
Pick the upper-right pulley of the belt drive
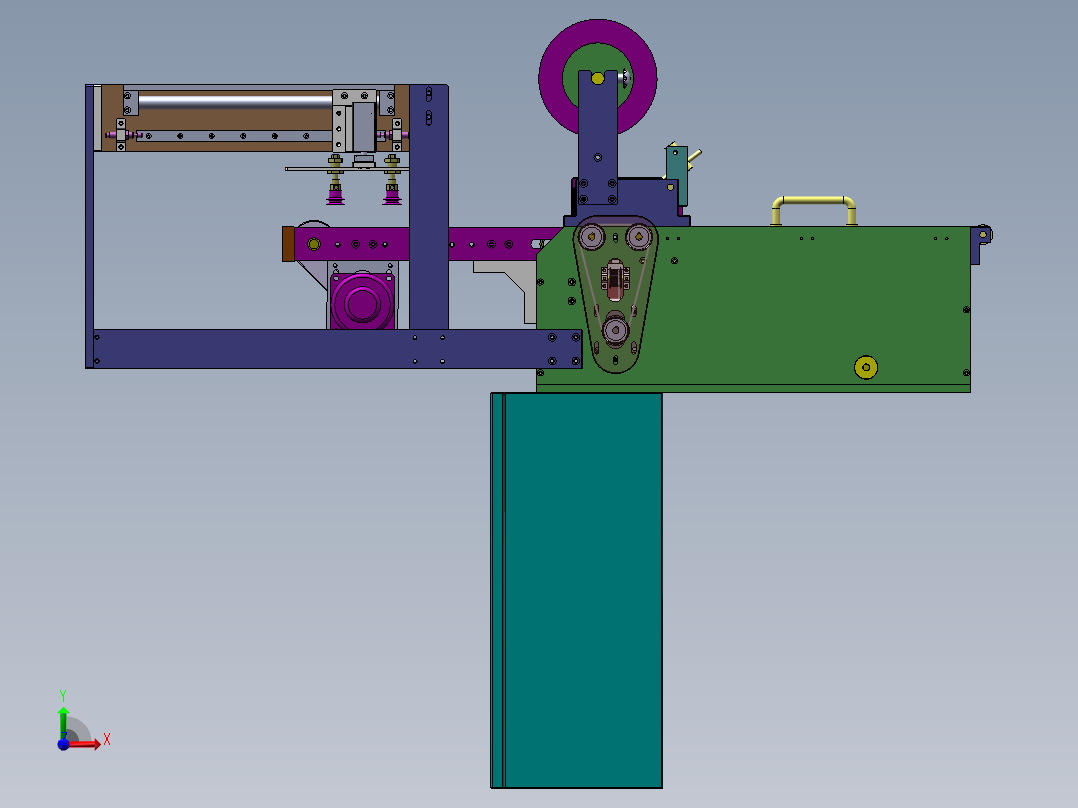(639, 237)
